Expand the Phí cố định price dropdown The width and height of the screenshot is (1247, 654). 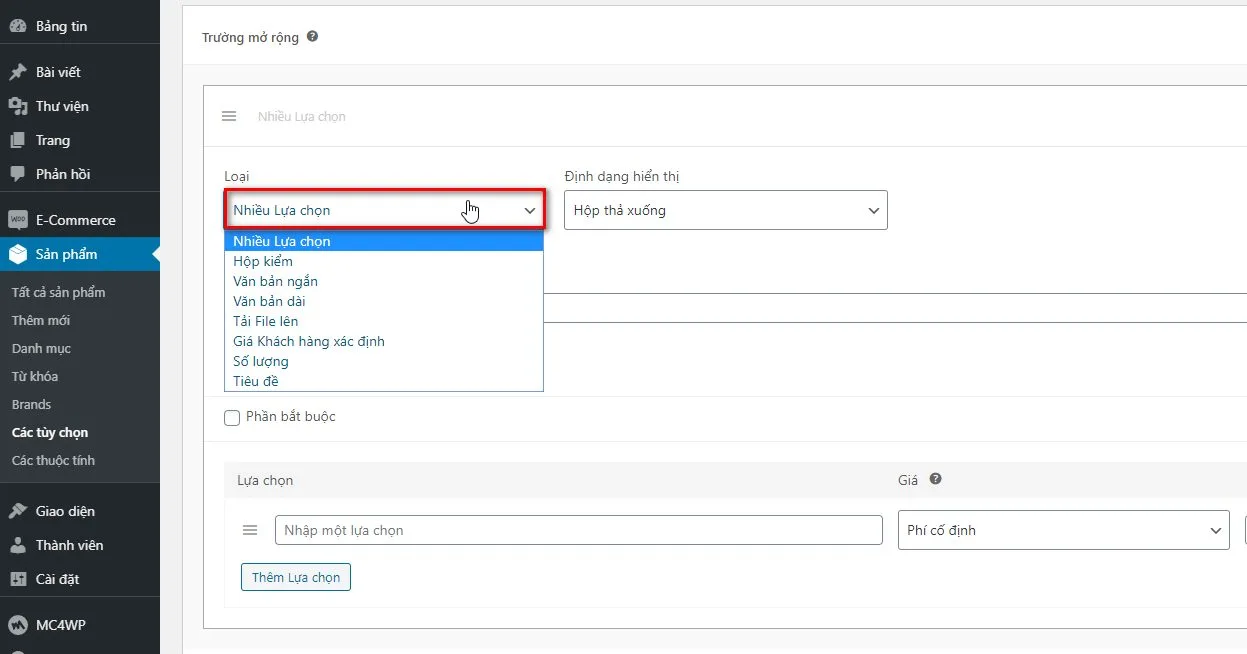click(x=1063, y=530)
